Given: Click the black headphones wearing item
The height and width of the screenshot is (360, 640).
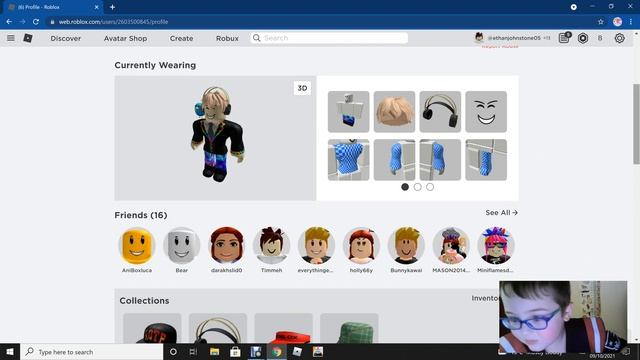Looking at the screenshot, I should [x=440, y=112].
